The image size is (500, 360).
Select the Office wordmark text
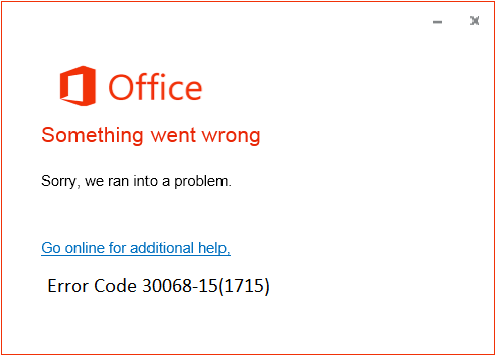(155, 87)
